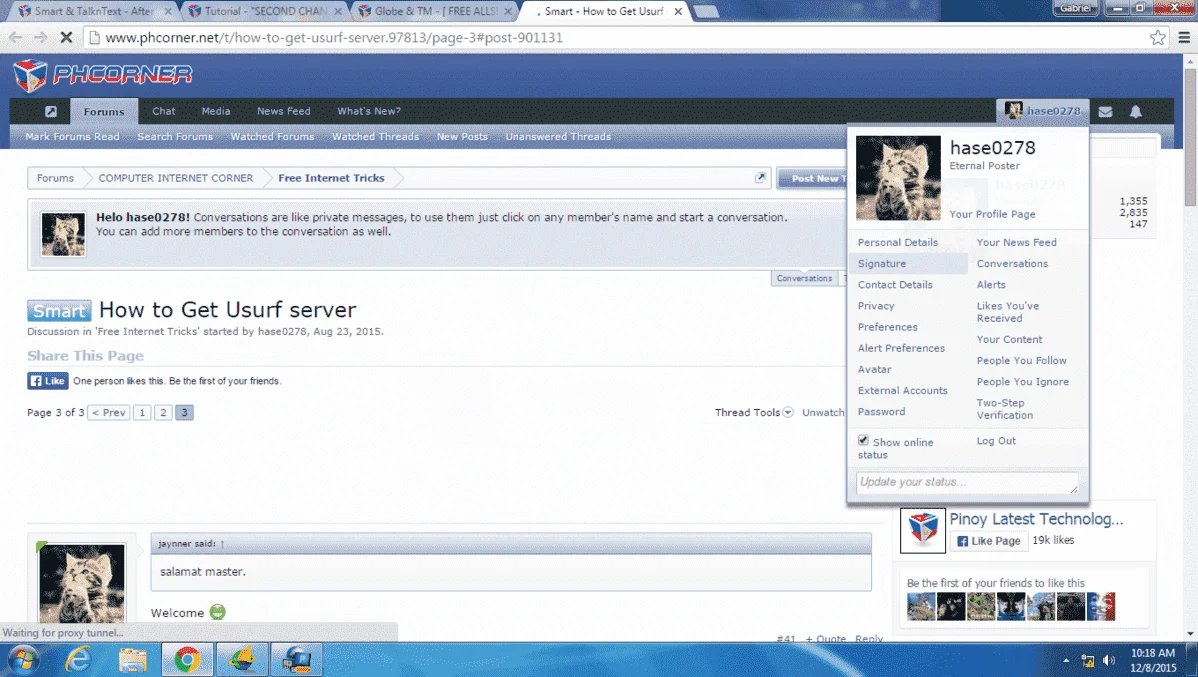This screenshot has height=677, width=1198.
Task: Open Conversations in account menu
Action: click(x=1012, y=264)
